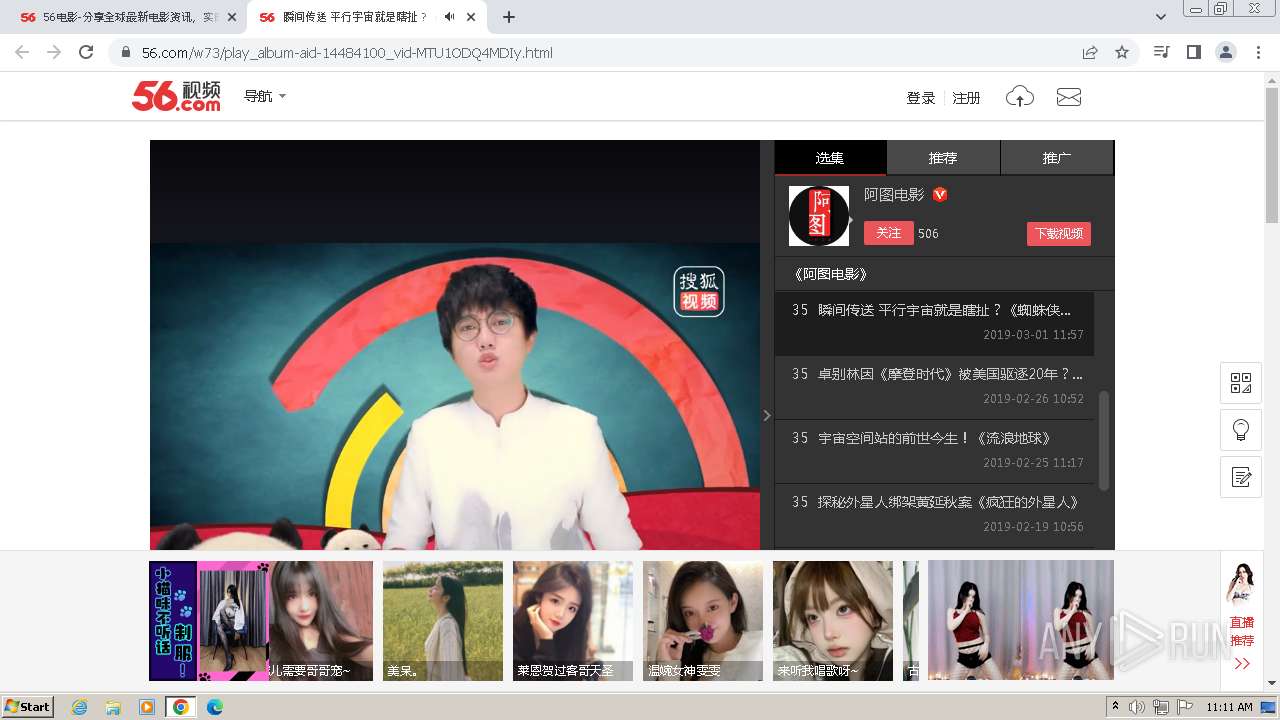Open the 阿图电影 channel name link
Image resolution: width=1280 pixels, height=720 pixels.
894,195
